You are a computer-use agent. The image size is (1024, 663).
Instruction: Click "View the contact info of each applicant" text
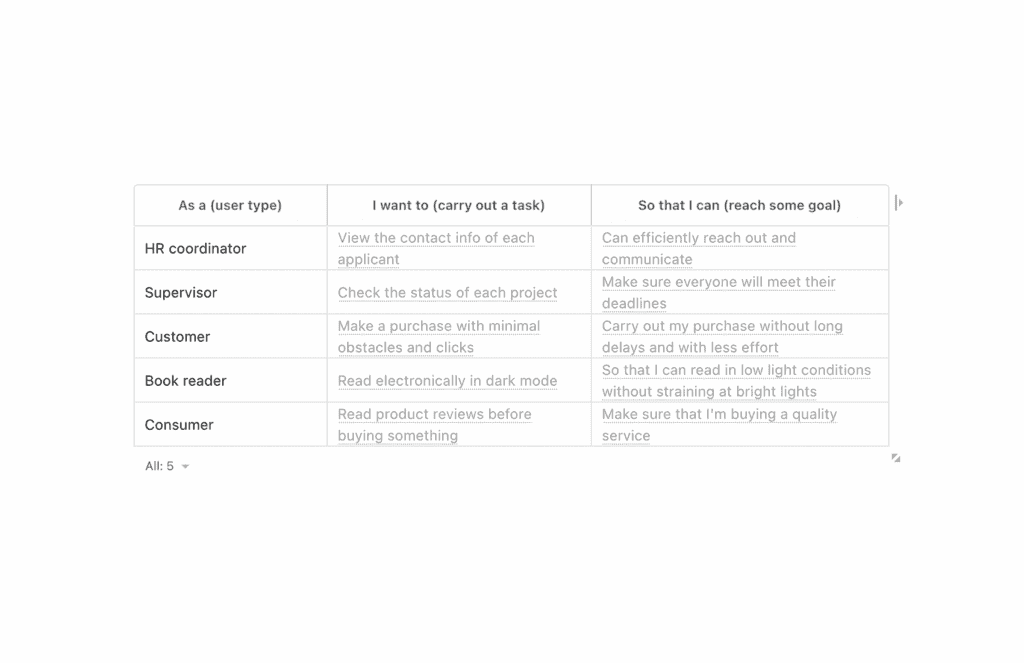tap(436, 239)
